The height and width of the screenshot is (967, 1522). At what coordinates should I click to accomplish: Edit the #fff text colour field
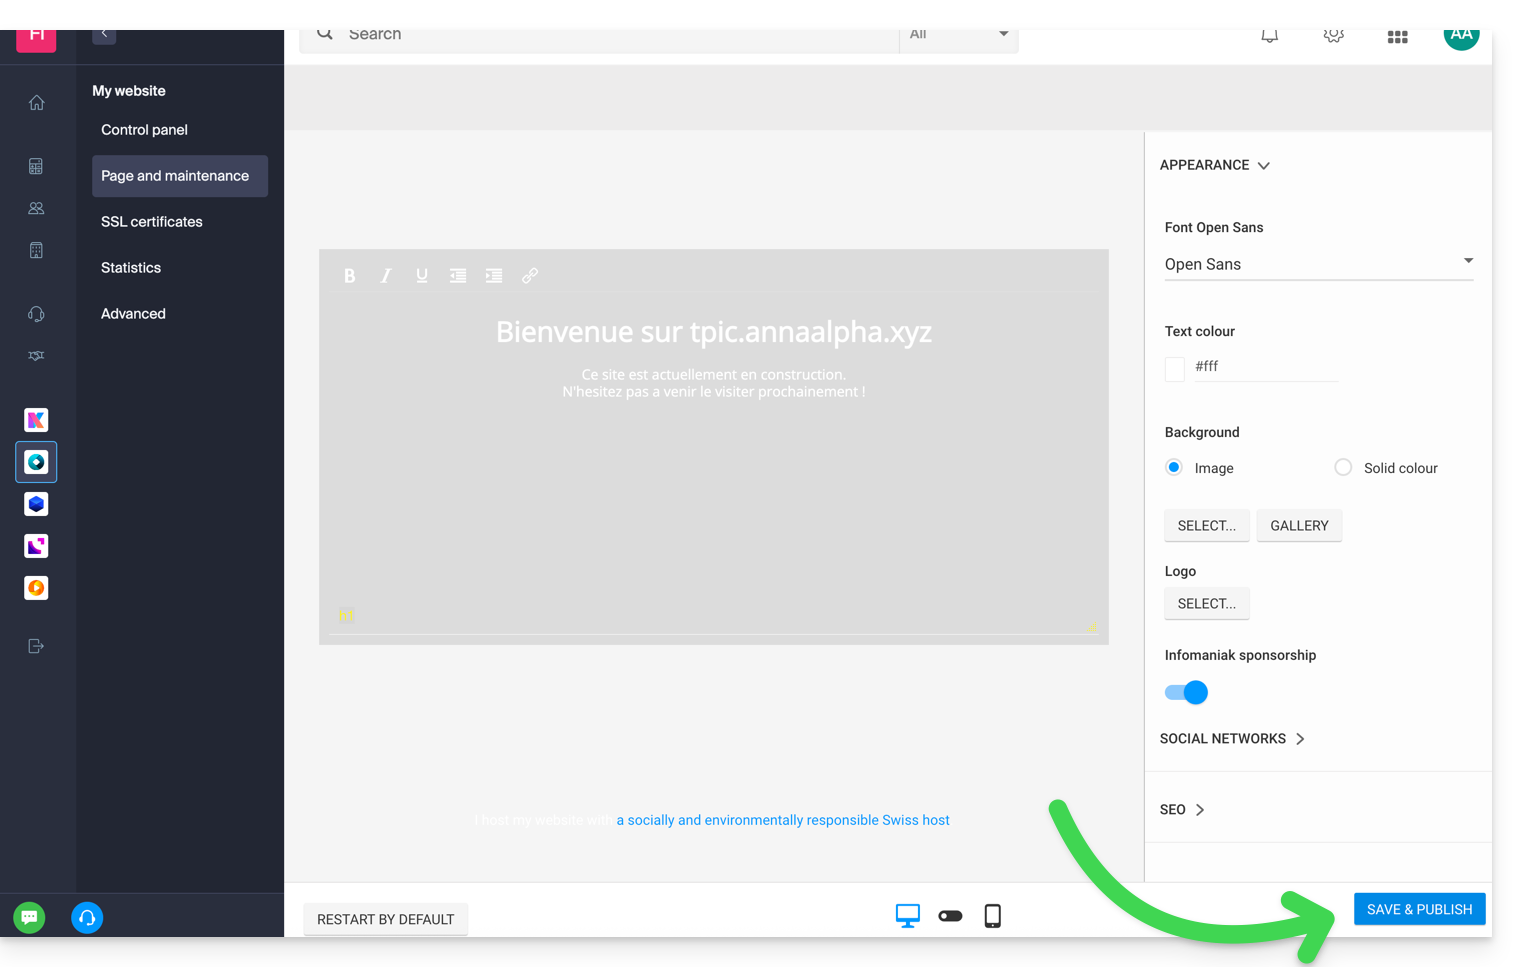point(1266,367)
